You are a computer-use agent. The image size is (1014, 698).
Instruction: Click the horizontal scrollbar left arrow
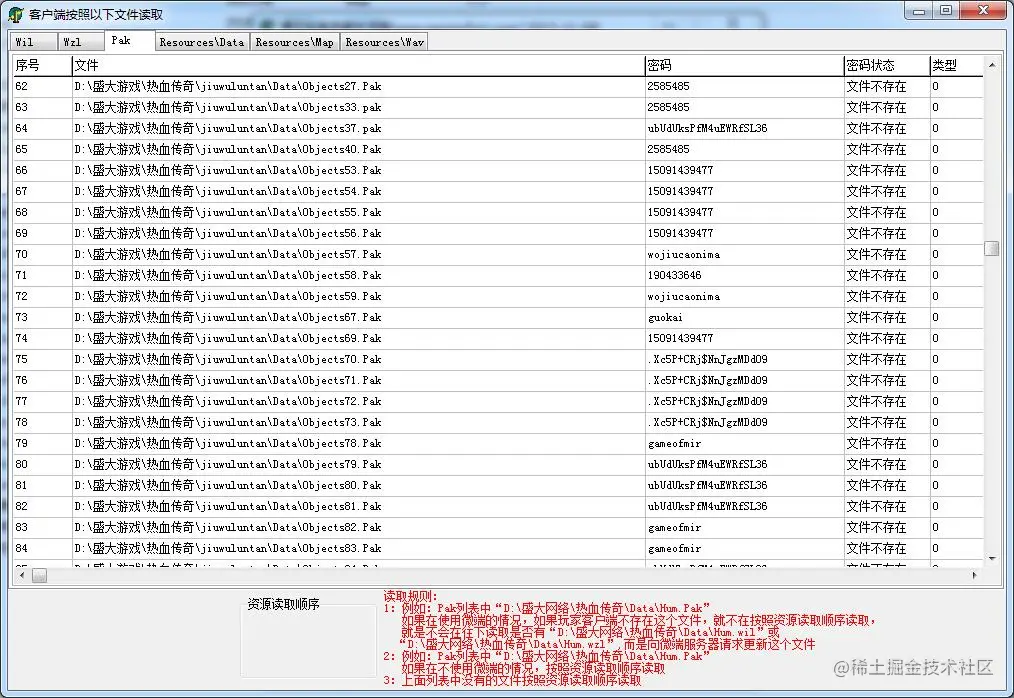click(22, 575)
